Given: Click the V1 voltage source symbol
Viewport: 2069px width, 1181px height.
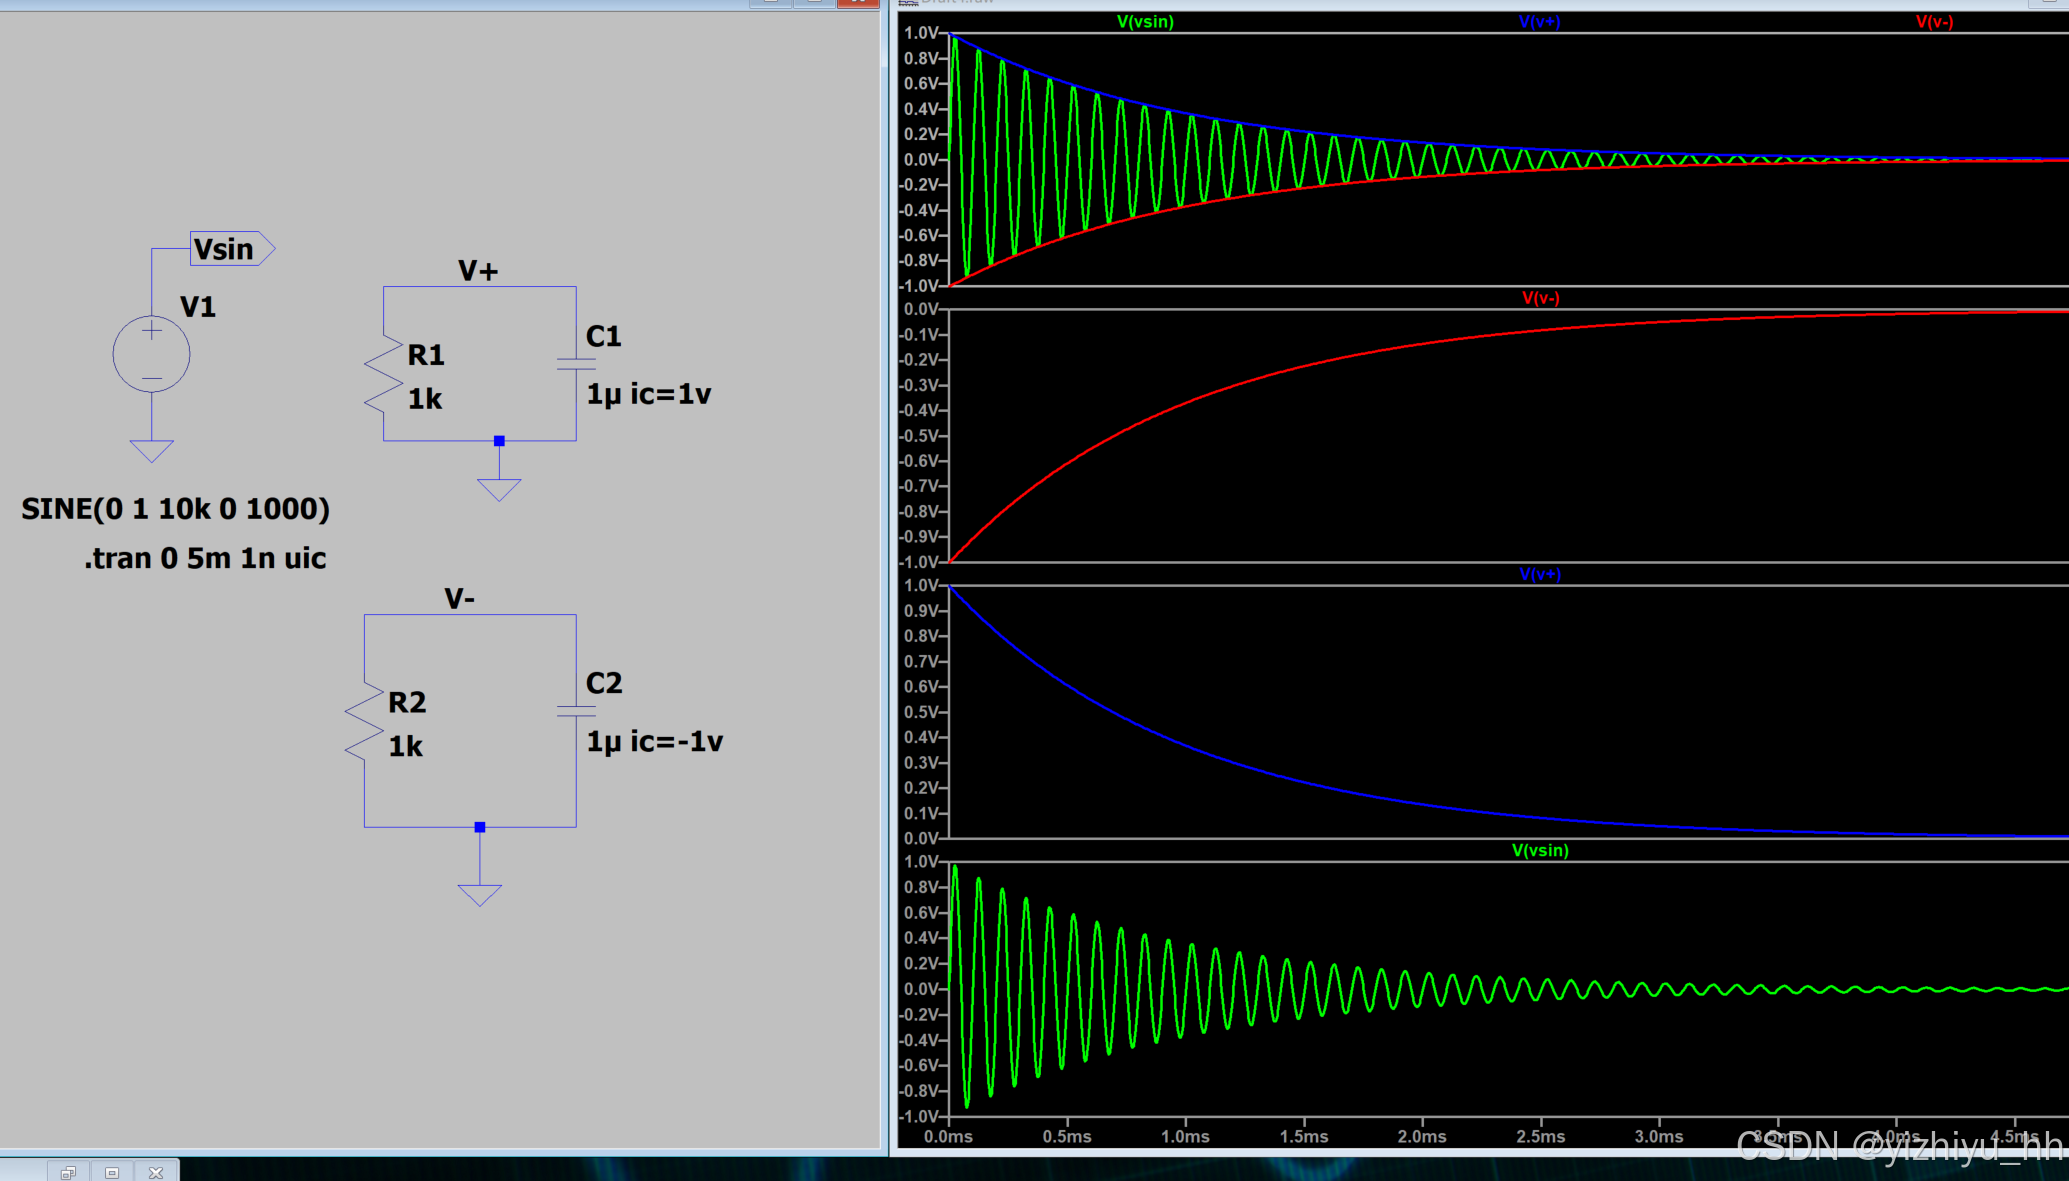Looking at the screenshot, I should point(151,354).
